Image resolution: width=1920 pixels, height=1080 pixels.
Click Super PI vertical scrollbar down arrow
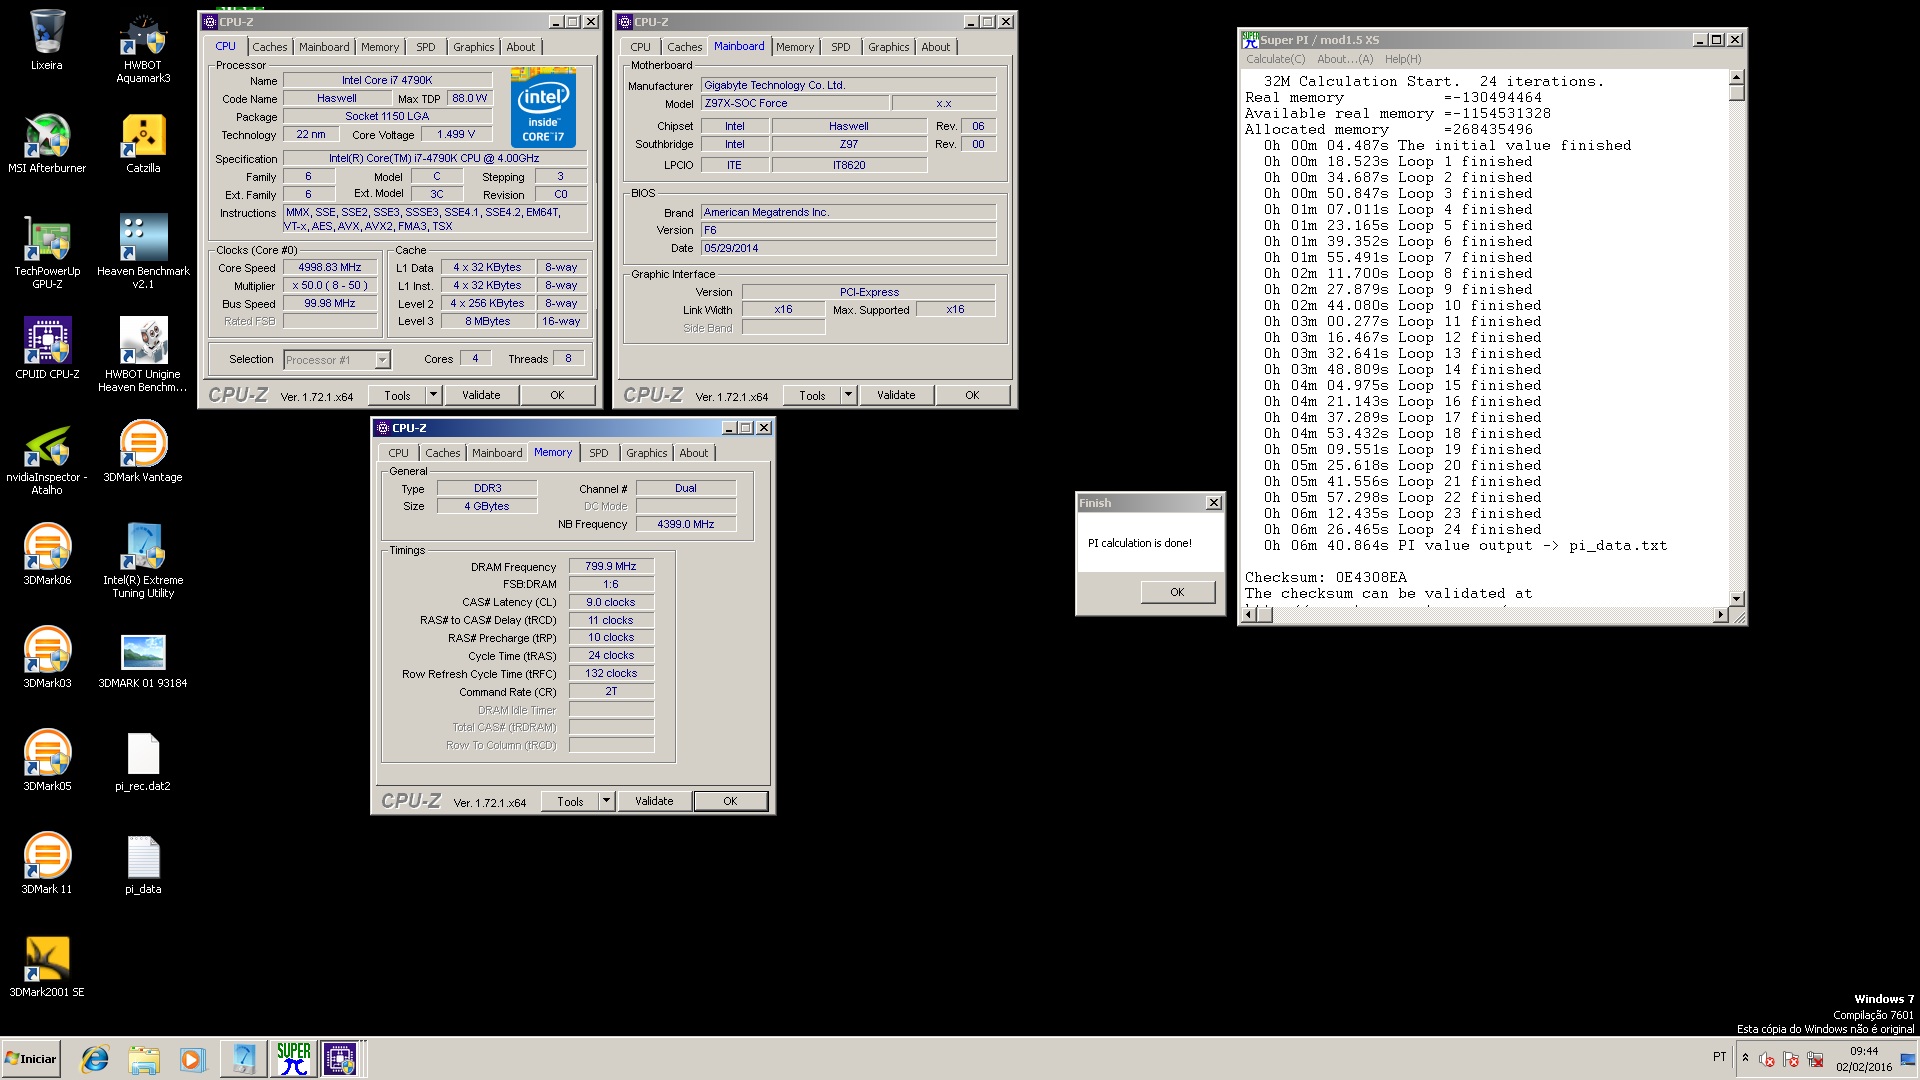click(x=1736, y=598)
